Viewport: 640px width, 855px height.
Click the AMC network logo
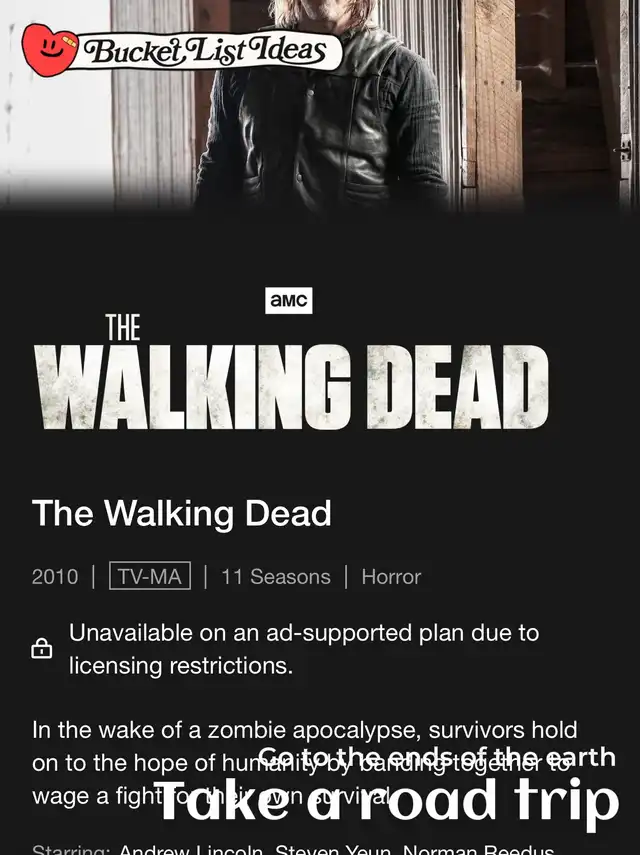click(x=288, y=300)
